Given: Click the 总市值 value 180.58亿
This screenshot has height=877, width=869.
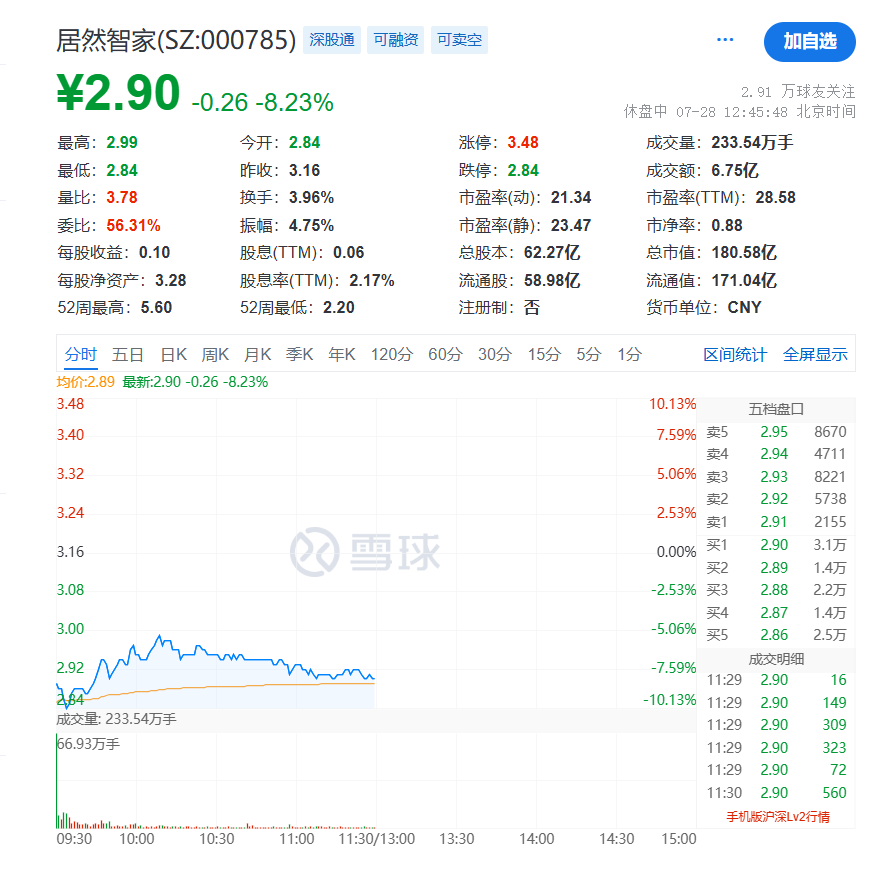Looking at the screenshot, I should [744, 252].
